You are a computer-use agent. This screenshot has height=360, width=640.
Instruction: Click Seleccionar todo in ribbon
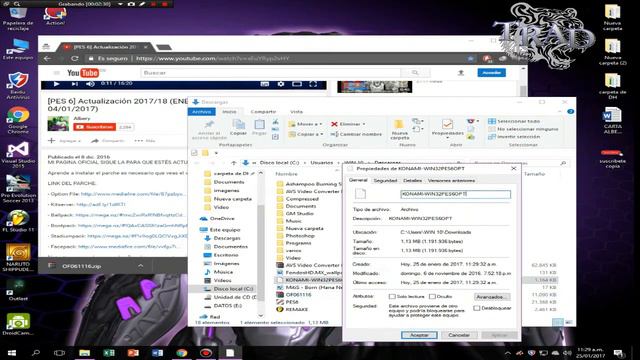pos(514,121)
